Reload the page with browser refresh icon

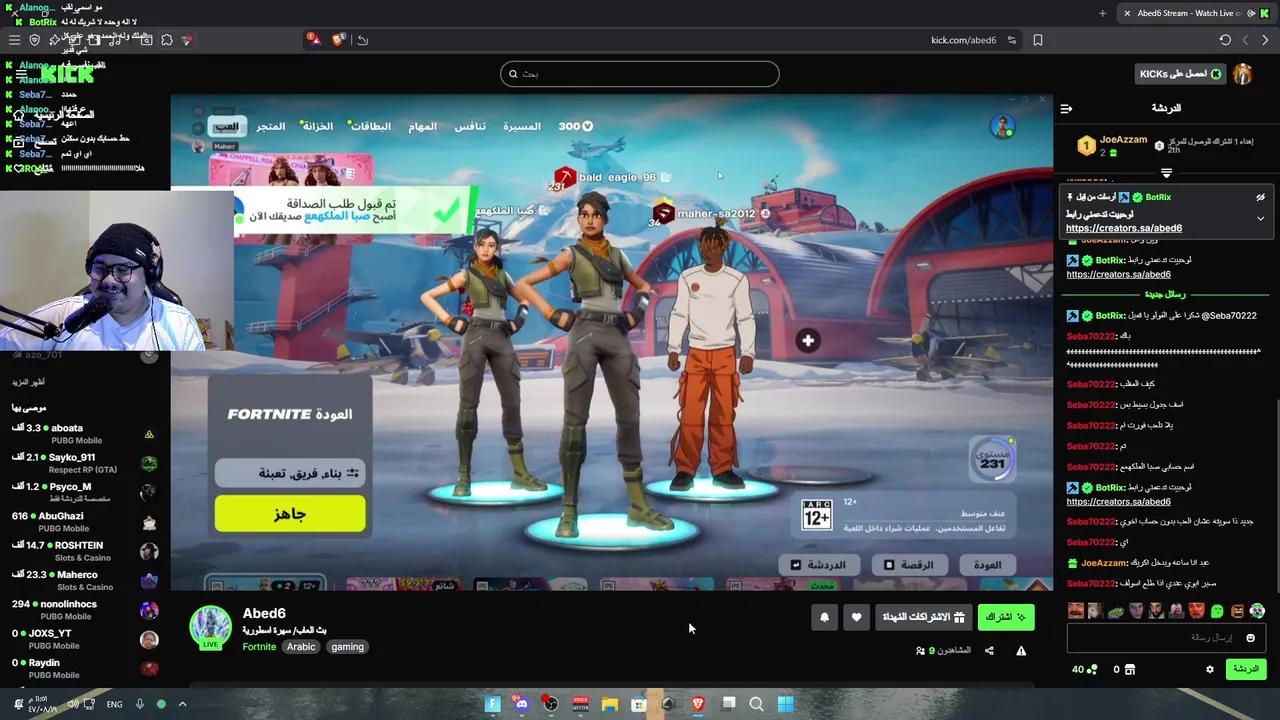point(1225,40)
